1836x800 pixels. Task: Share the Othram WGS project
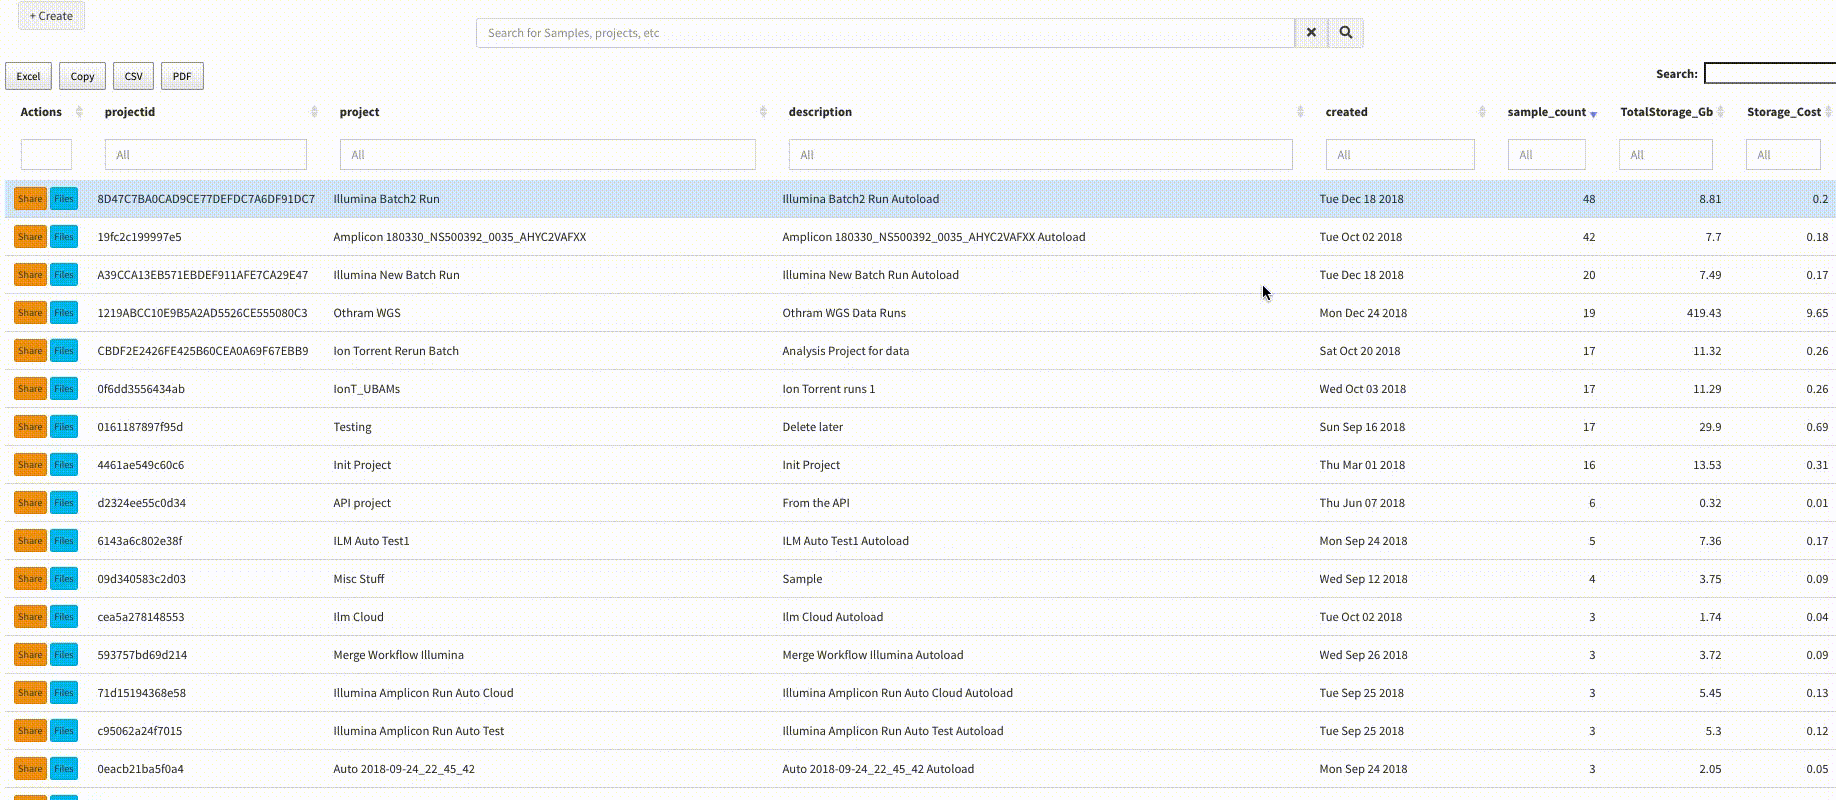coord(30,313)
